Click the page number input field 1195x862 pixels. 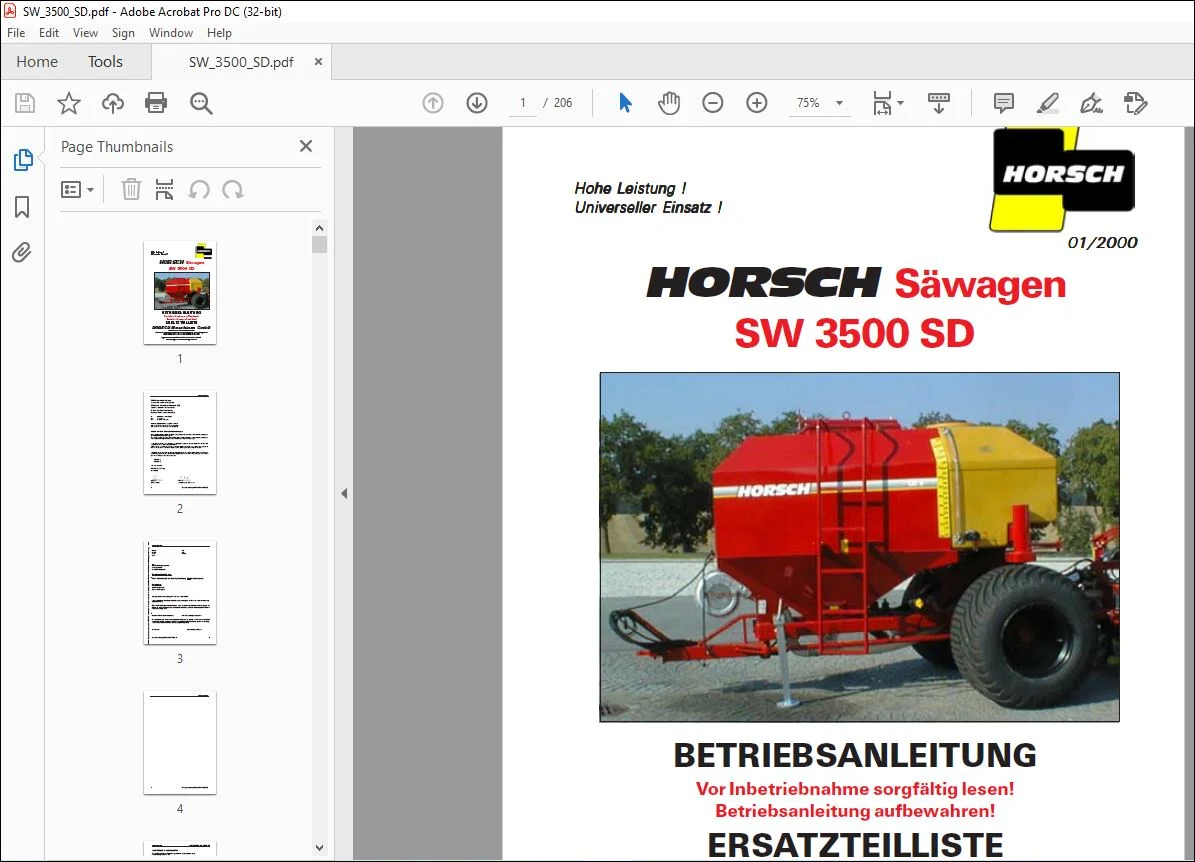point(523,103)
